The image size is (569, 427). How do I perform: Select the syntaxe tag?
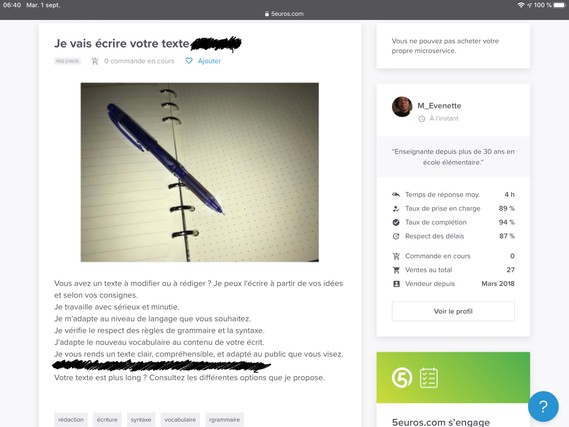click(x=141, y=420)
